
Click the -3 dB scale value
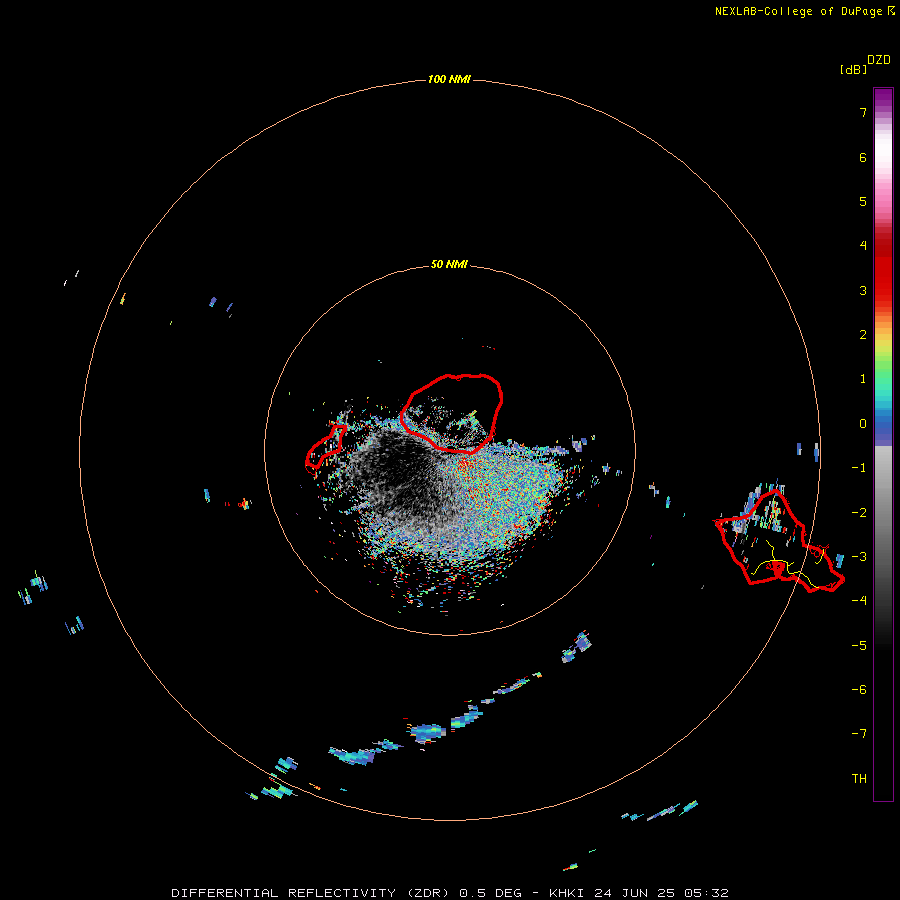pos(859,557)
